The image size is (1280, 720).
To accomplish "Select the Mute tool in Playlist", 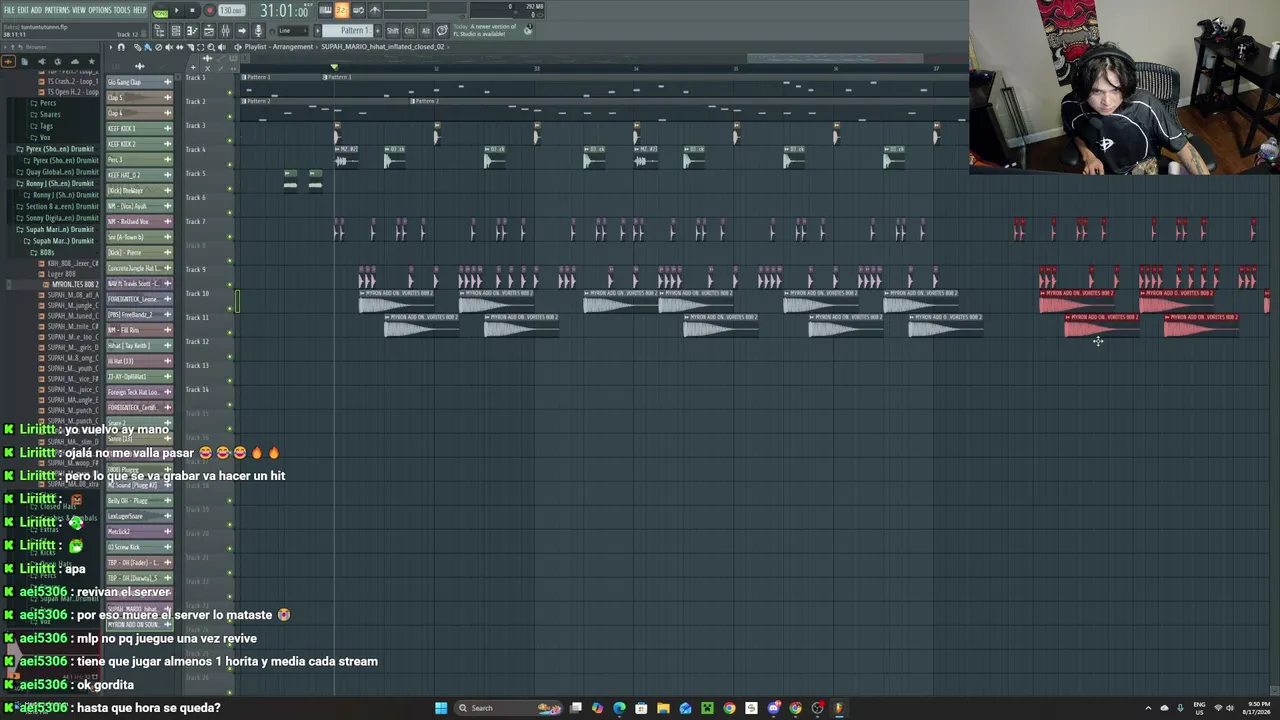I will click(x=168, y=47).
